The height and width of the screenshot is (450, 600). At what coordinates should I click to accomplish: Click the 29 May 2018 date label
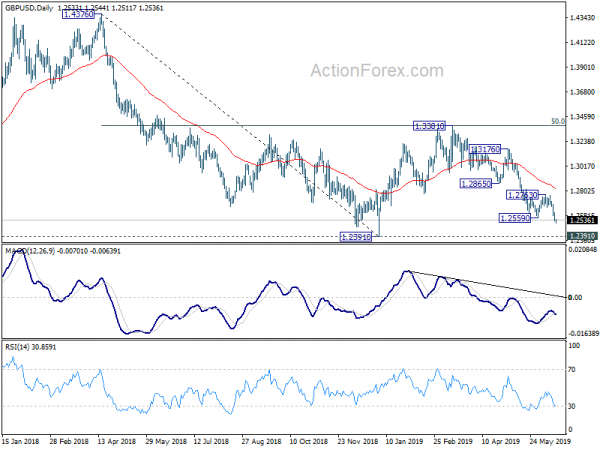tap(165, 441)
